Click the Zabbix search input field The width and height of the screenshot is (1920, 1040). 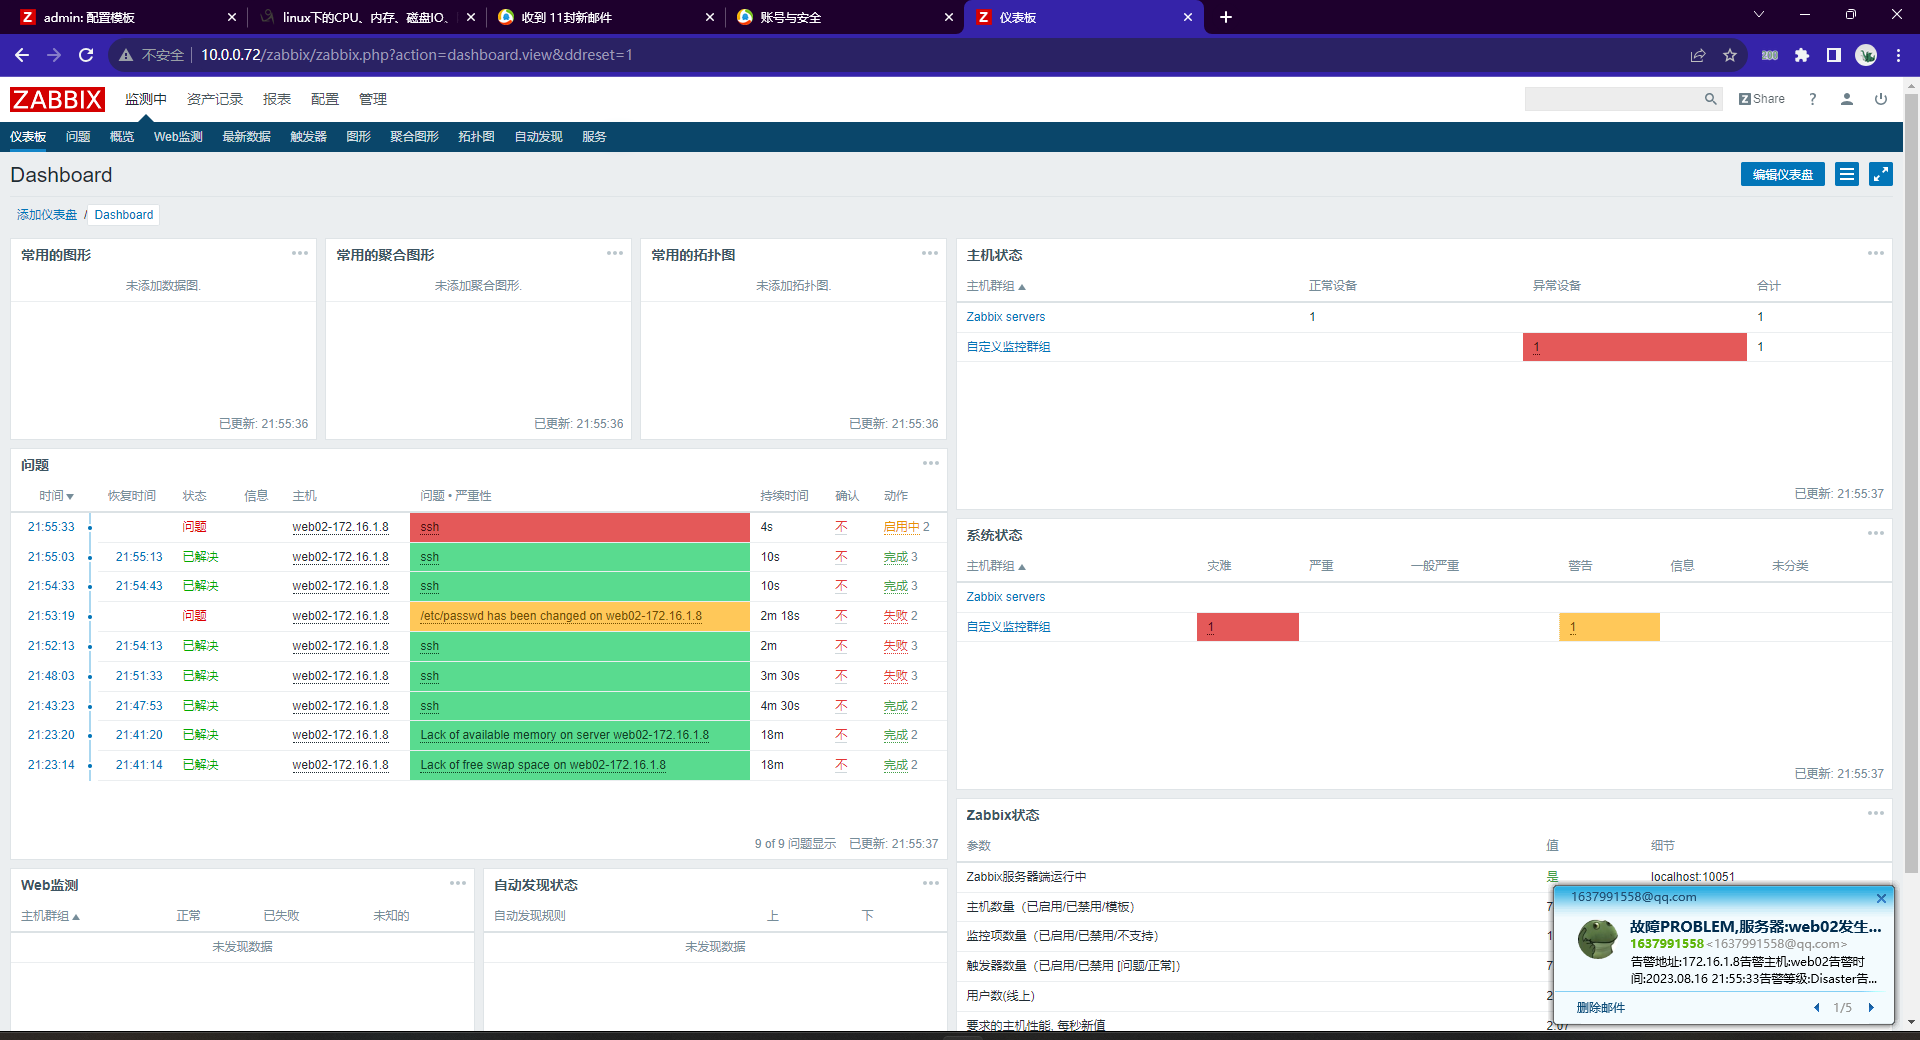click(x=1614, y=99)
